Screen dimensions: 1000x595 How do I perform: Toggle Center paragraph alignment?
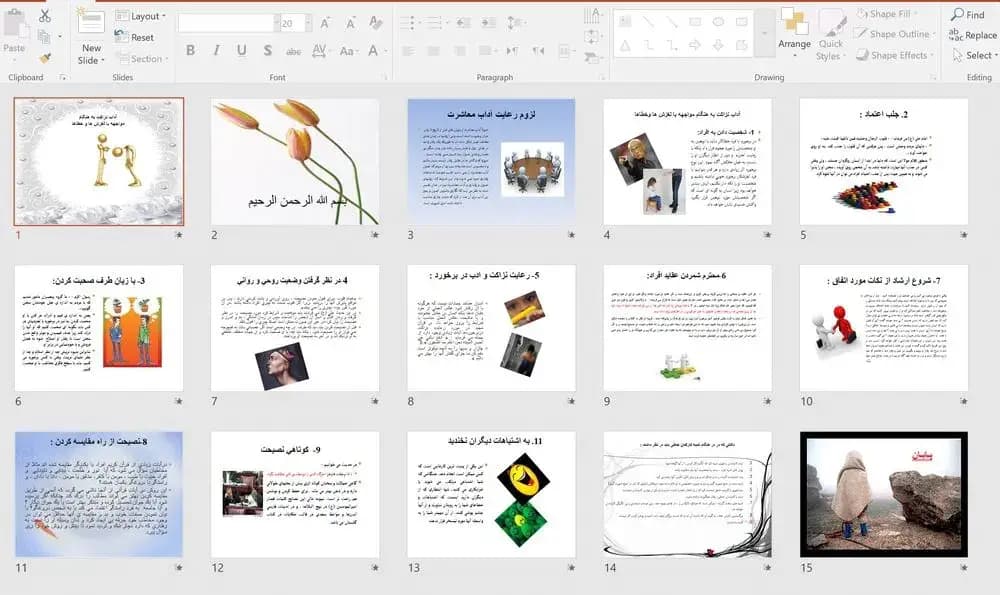[434, 51]
